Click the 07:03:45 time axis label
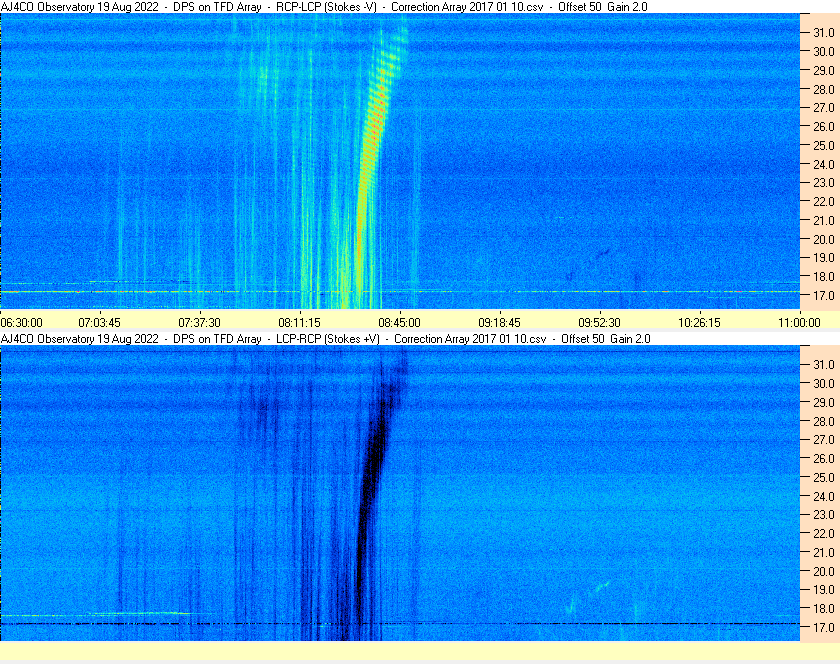The image size is (840, 664). click(x=100, y=323)
